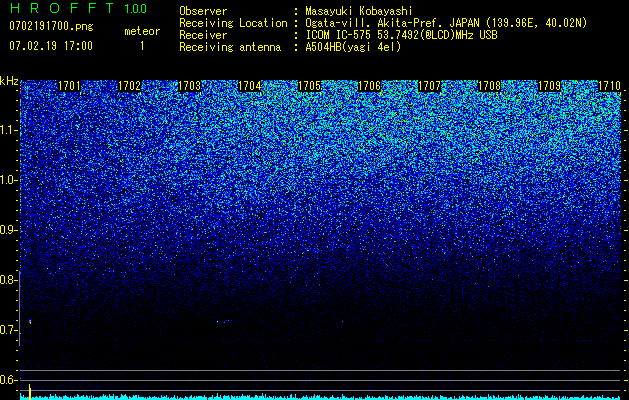Click the meteor echo spot near 0.7 kHz
The height and width of the screenshot is (400, 629).
(30, 321)
